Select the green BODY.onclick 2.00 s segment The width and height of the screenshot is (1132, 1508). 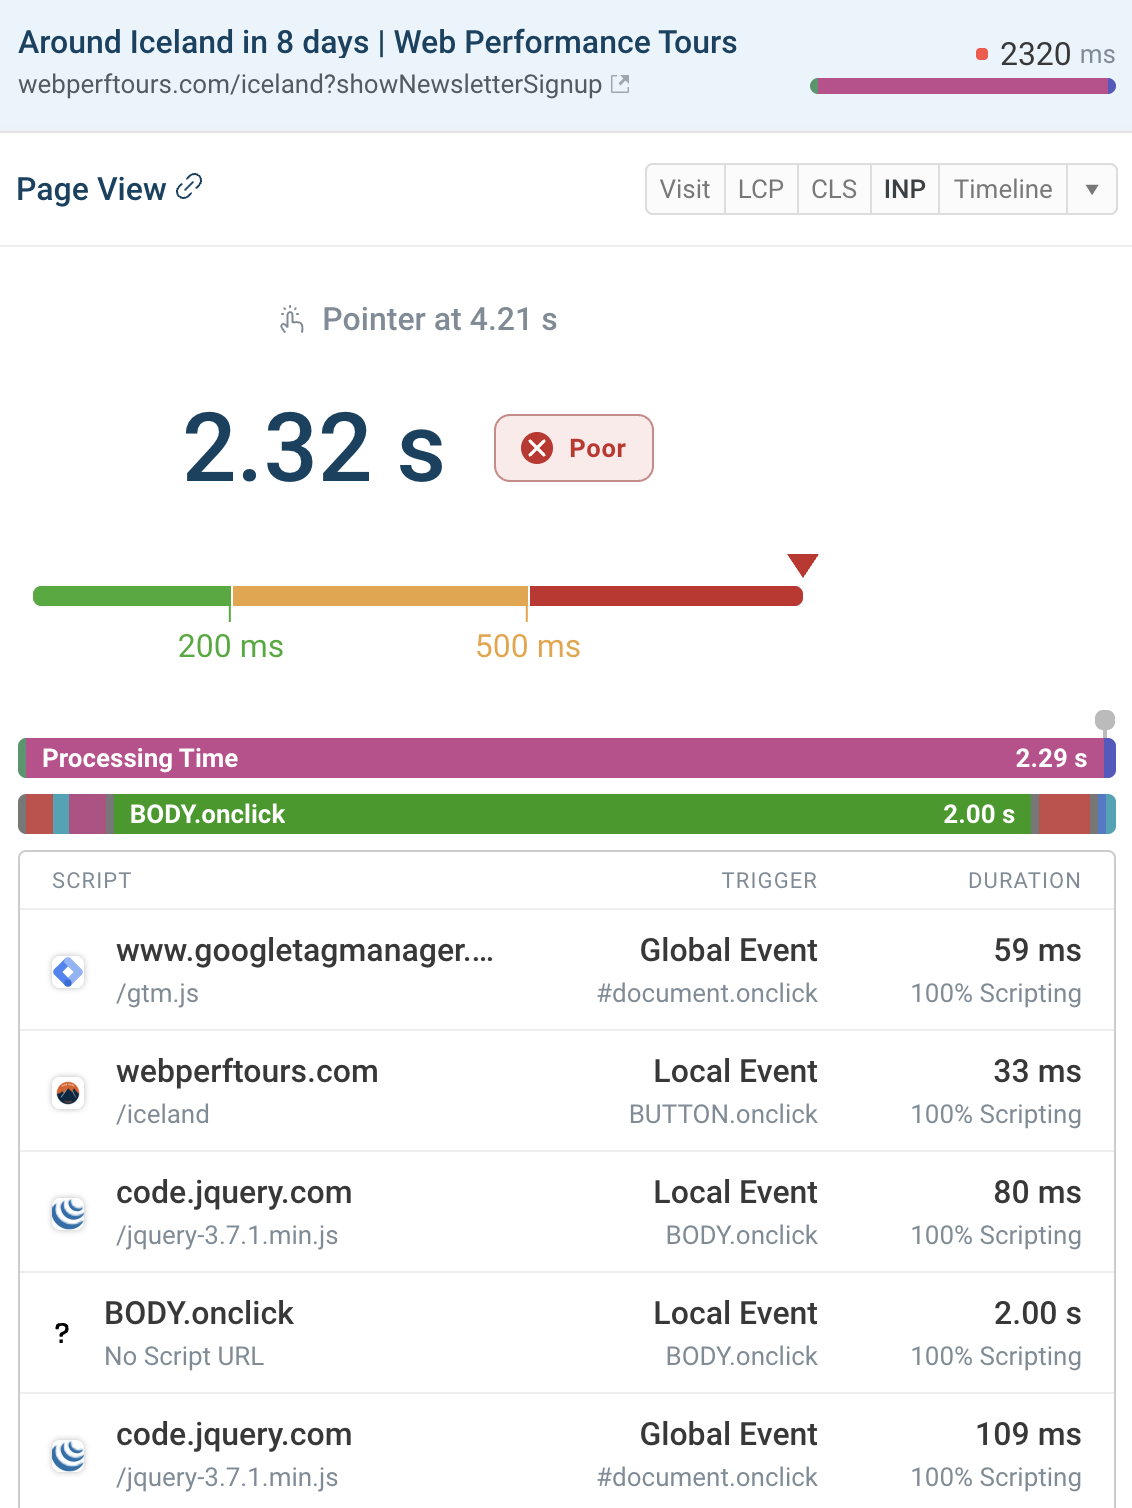[x=572, y=814]
